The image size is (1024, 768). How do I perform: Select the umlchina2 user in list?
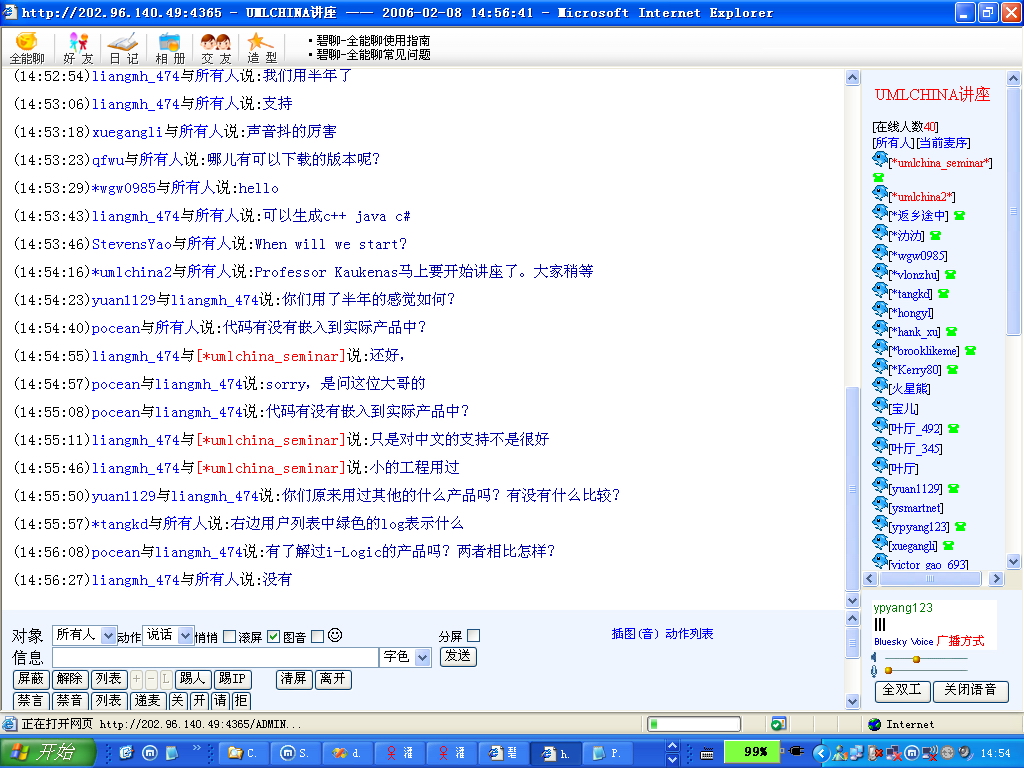point(921,197)
